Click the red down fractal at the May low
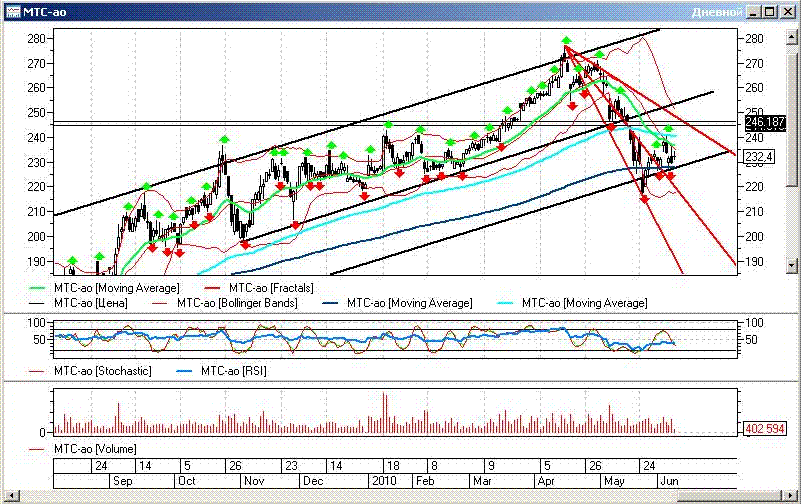This screenshot has height=504, width=802. point(644,199)
